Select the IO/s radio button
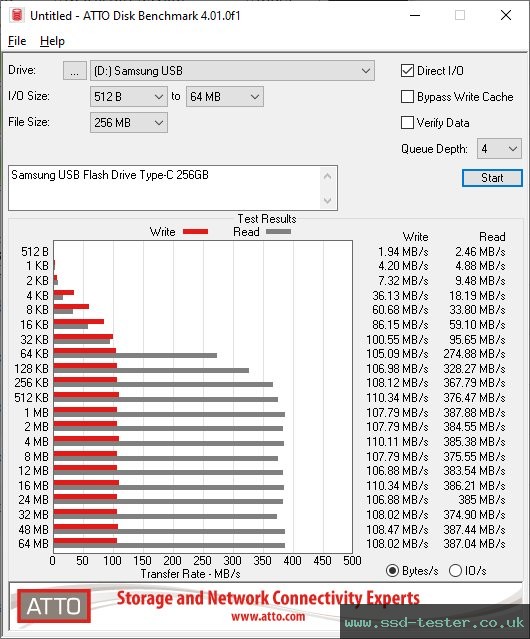The height and width of the screenshot is (639, 530). click(455, 571)
